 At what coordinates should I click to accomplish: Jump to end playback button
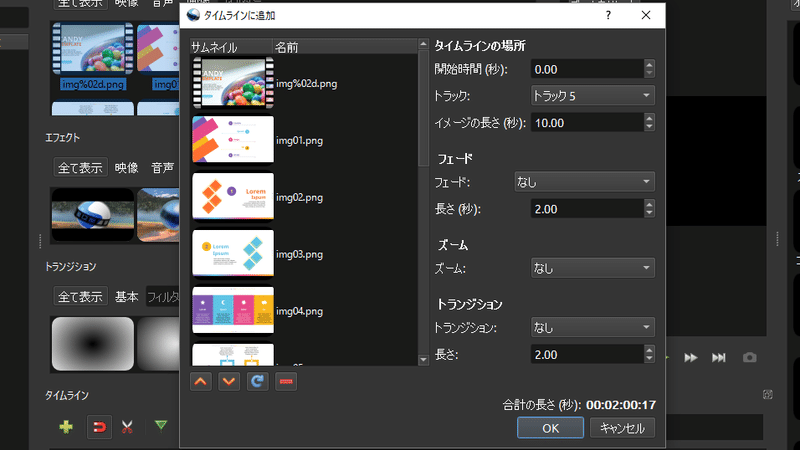(x=718, y=358)
